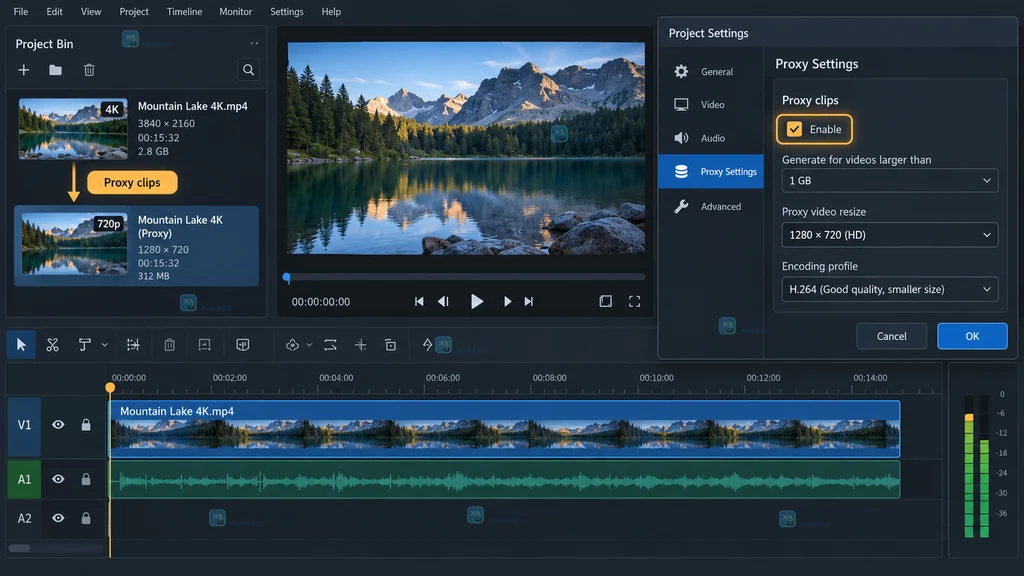
Task: Hide the V1 track with its eye icon
Action: pos(58,424)
